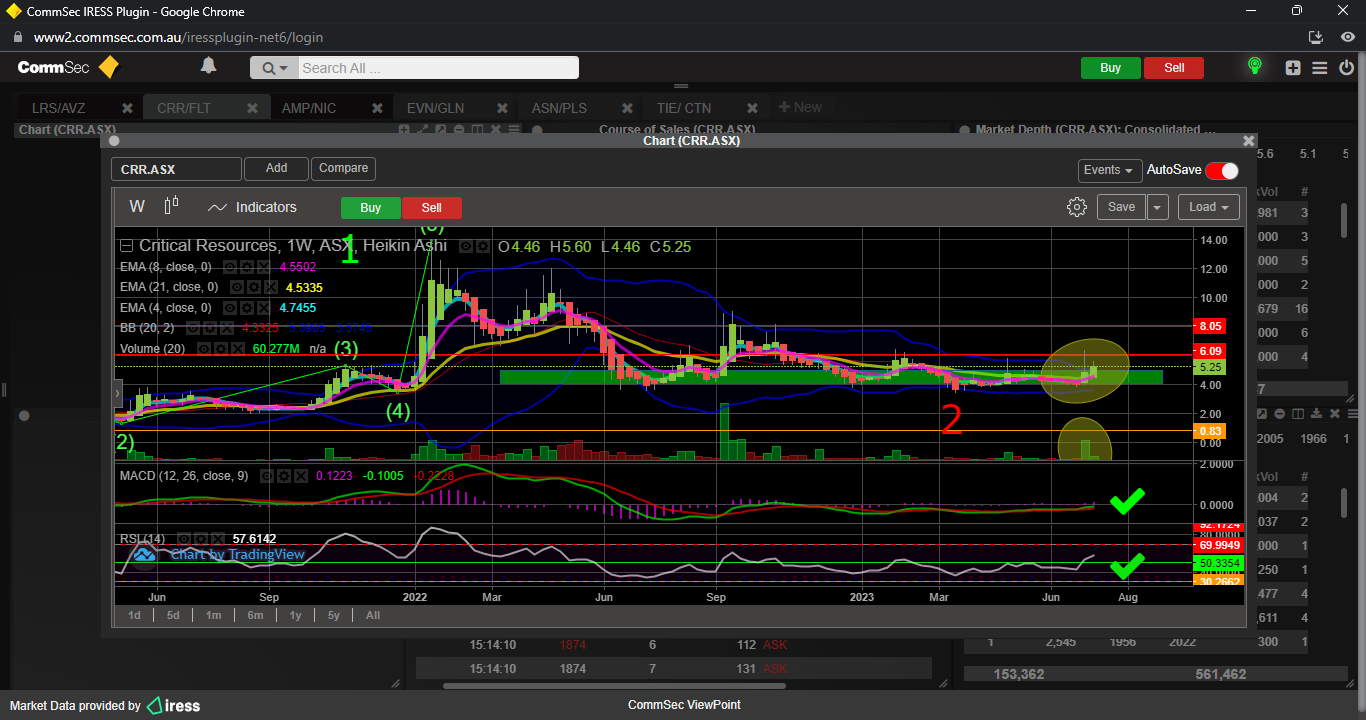Click the CommSec logo
The width and height of the screenshot is (1366, 720).
click(x=69, y=68)
